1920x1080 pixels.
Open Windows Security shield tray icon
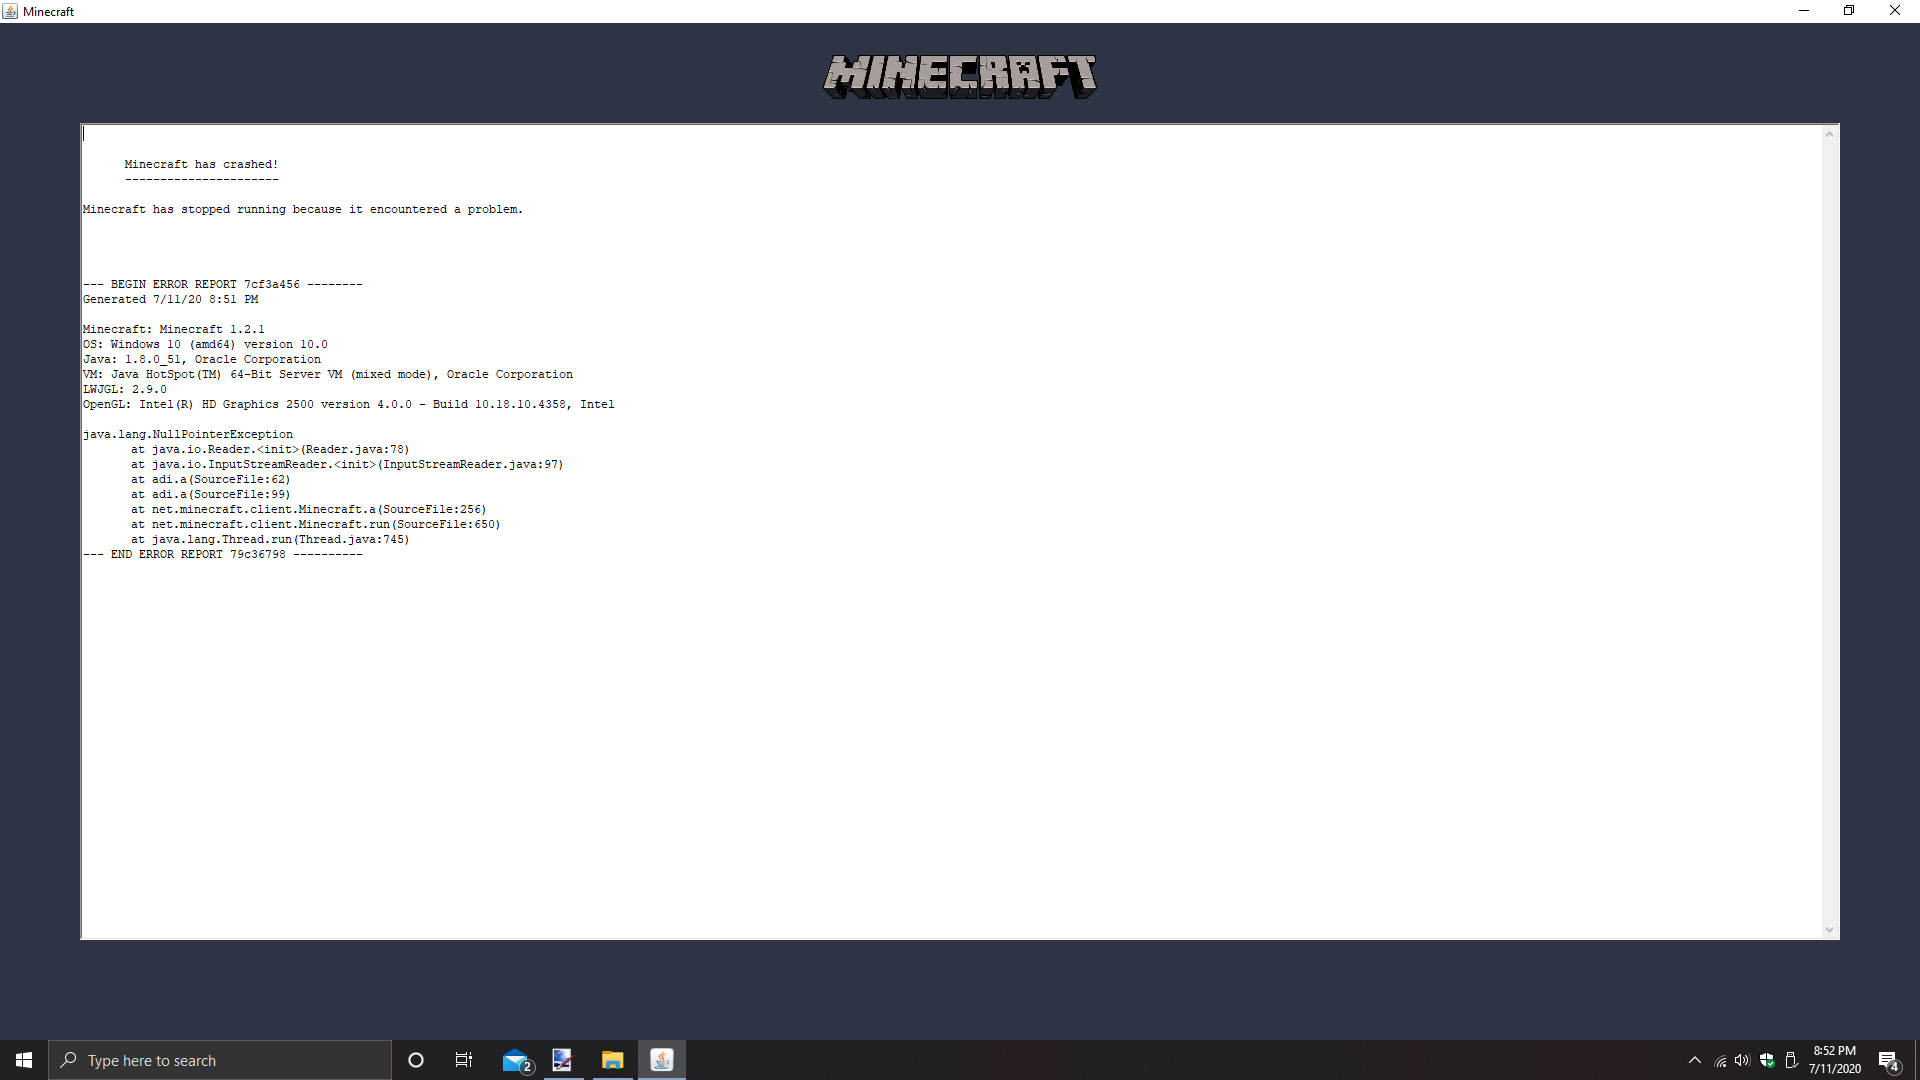(1767, 1060)
